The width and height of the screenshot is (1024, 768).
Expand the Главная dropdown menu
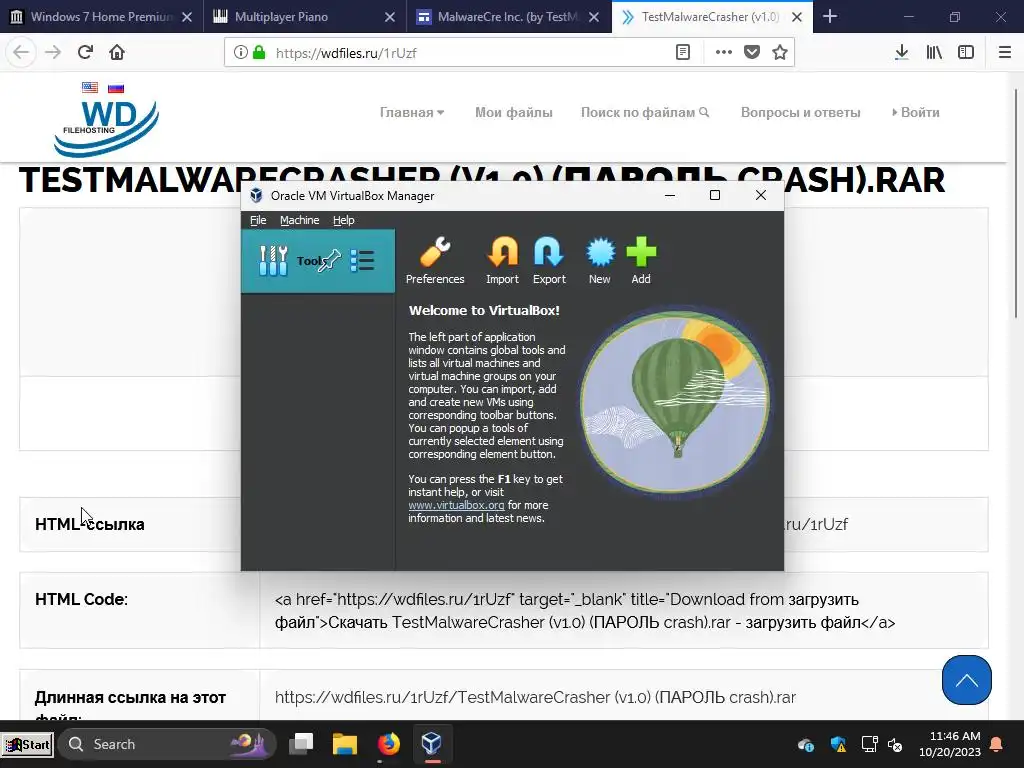(412, 112)
